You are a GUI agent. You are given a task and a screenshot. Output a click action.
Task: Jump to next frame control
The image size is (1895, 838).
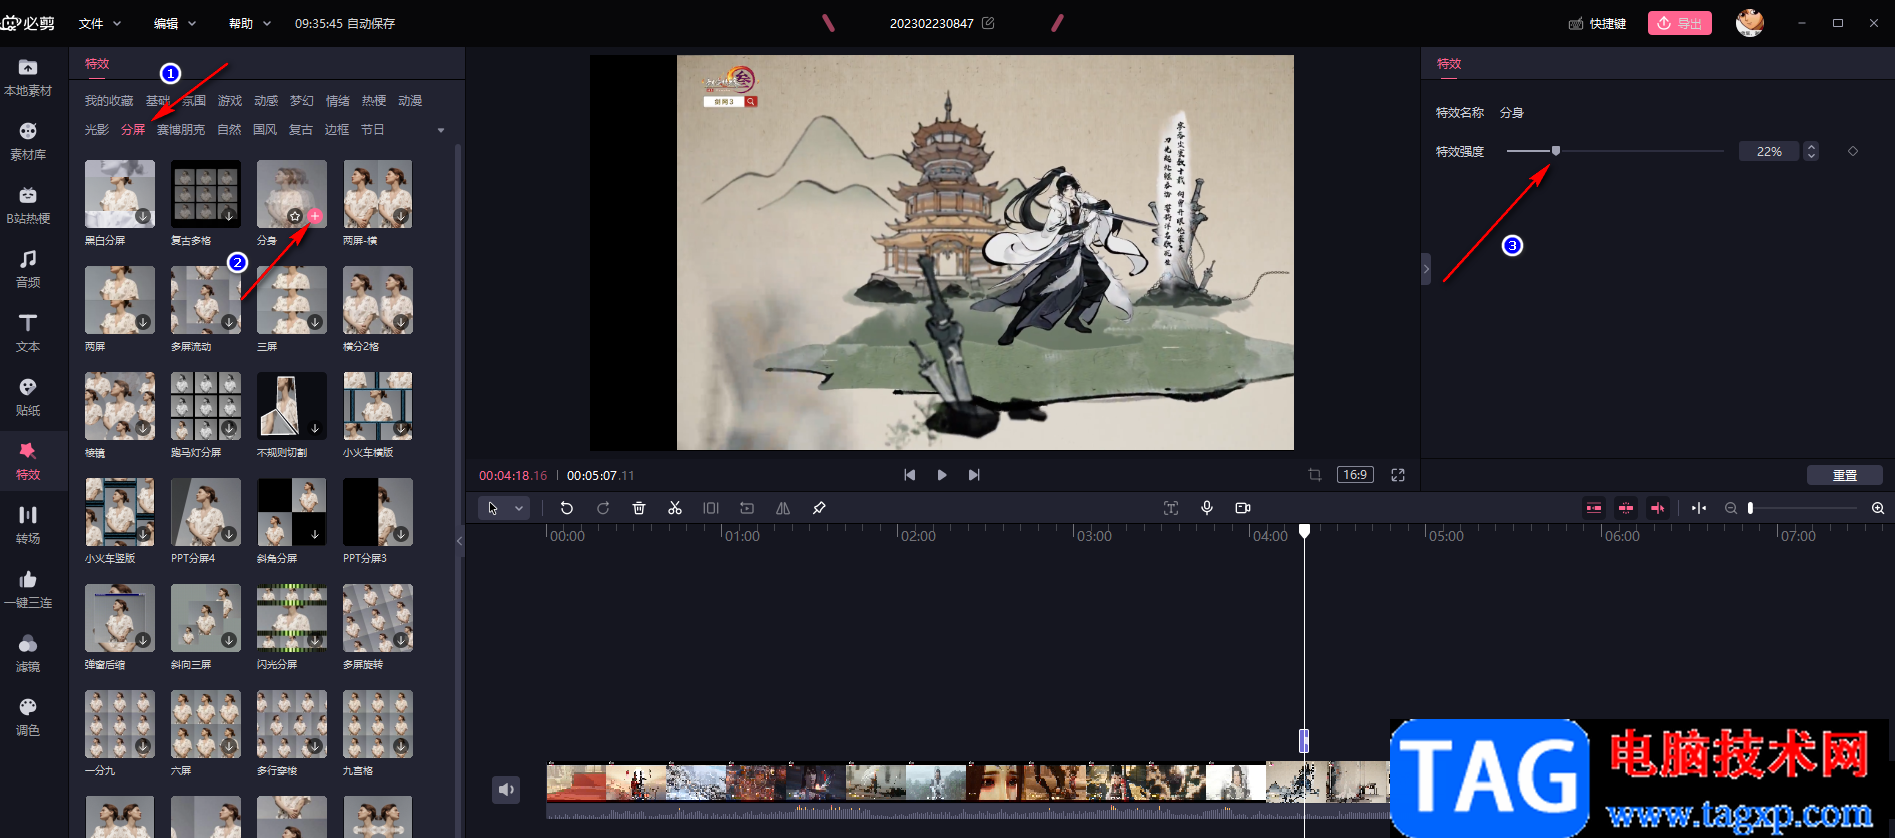pos(974,475)
